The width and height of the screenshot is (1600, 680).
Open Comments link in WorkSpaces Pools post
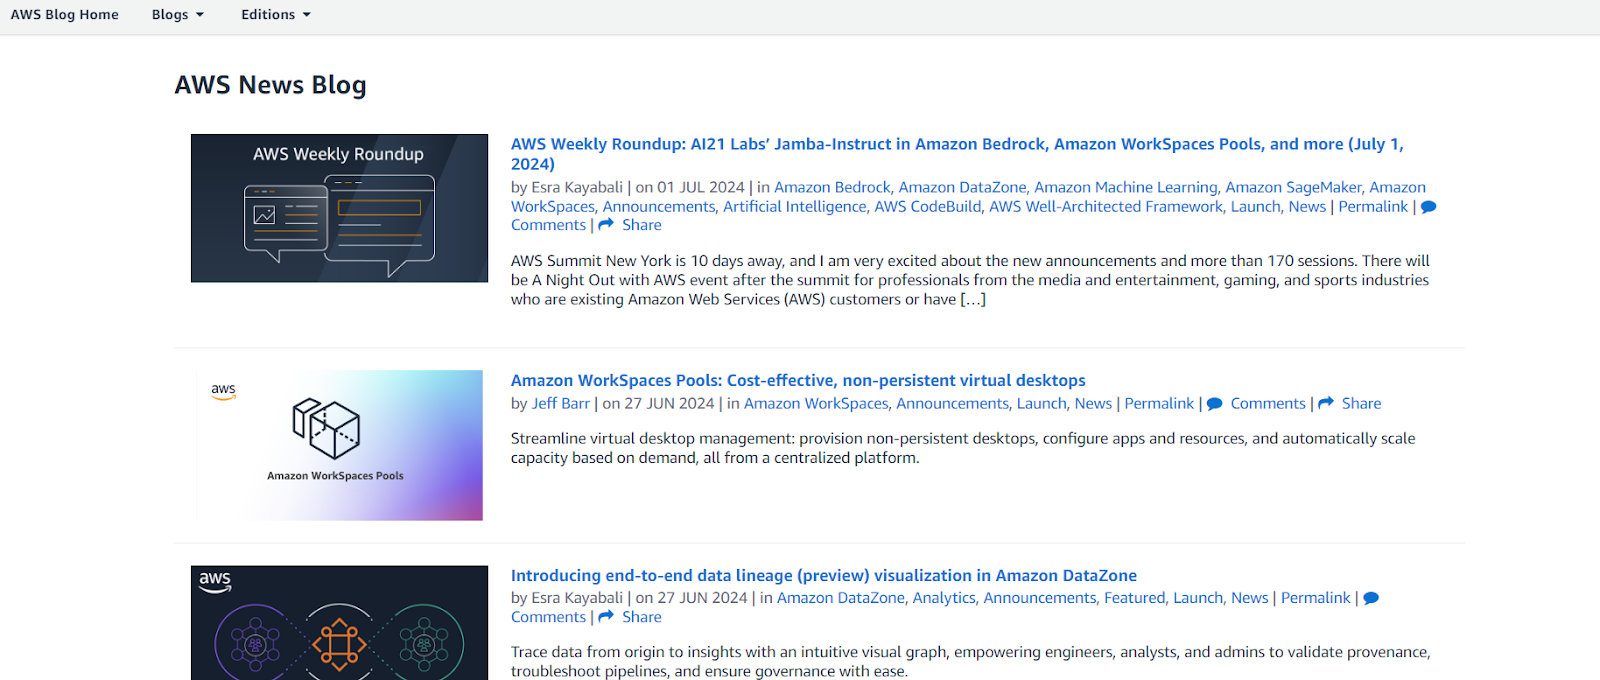(1268, 403)
